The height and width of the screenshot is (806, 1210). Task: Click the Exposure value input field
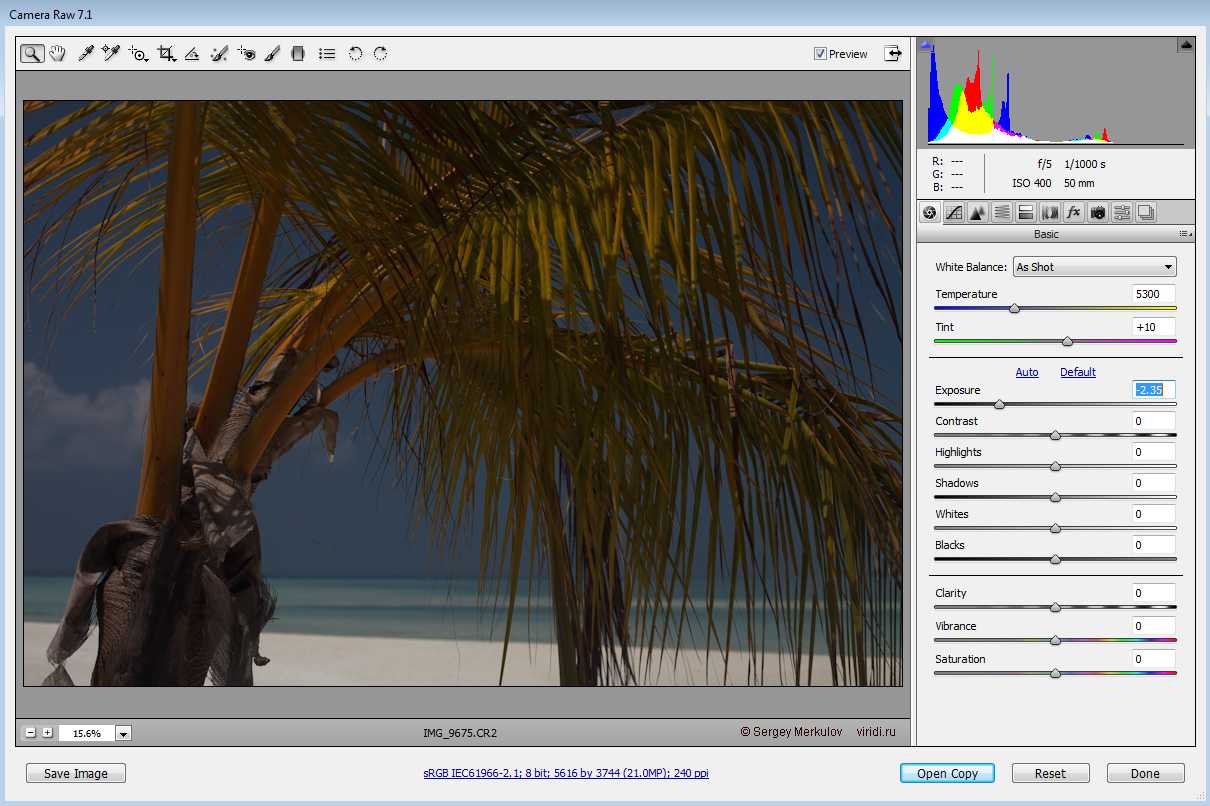[x=1153, y=390]
